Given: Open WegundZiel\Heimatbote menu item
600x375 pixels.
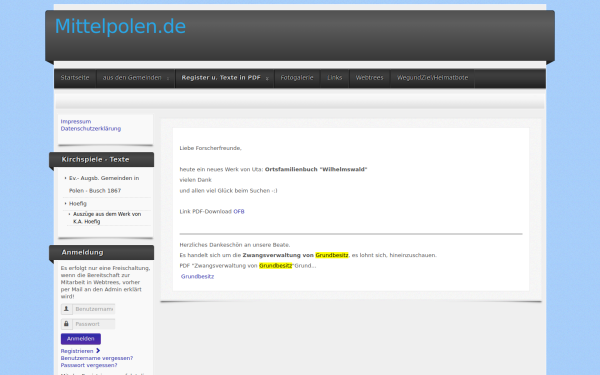Looking at the screenshot, I should pyautogui.click(x=432, y=78).
